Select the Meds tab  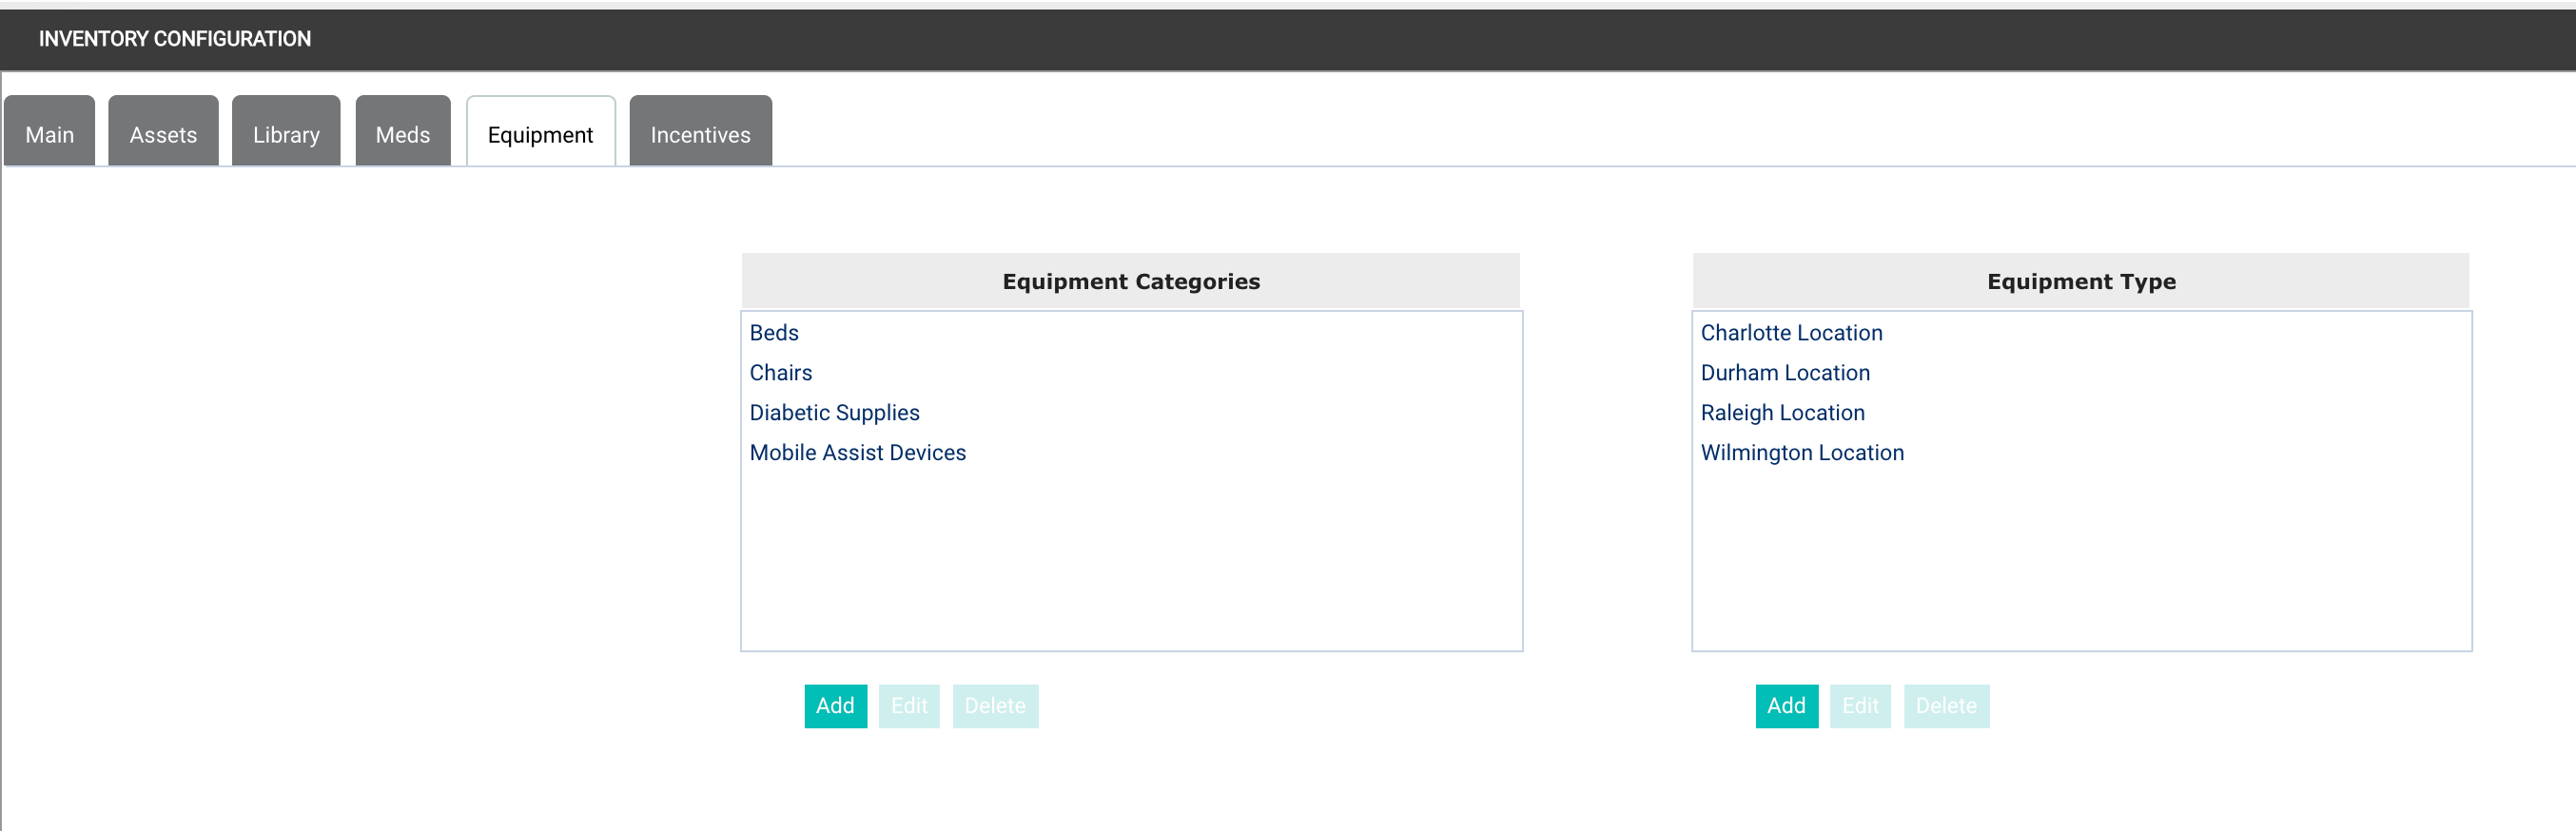[403, 131]
